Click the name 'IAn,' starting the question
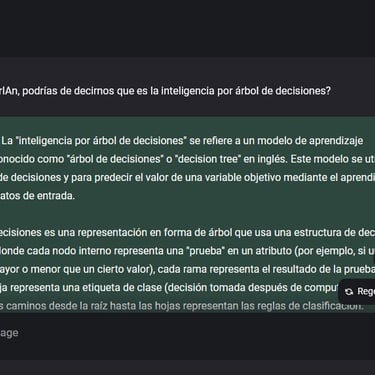375x375 pixels. [10, 91]
